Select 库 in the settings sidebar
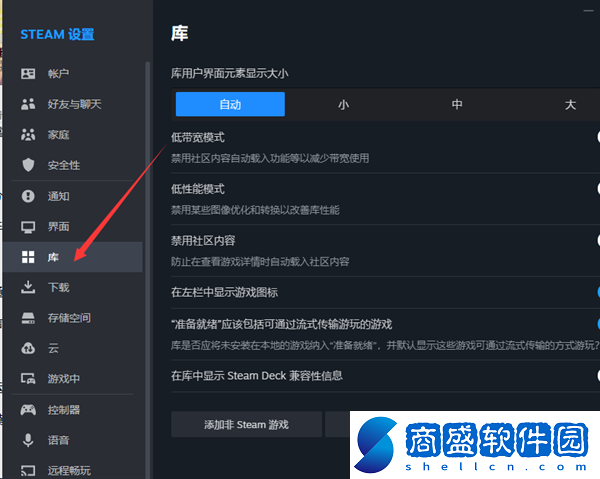The height and width of the screenshot is (479, 600). coord(73,257)
